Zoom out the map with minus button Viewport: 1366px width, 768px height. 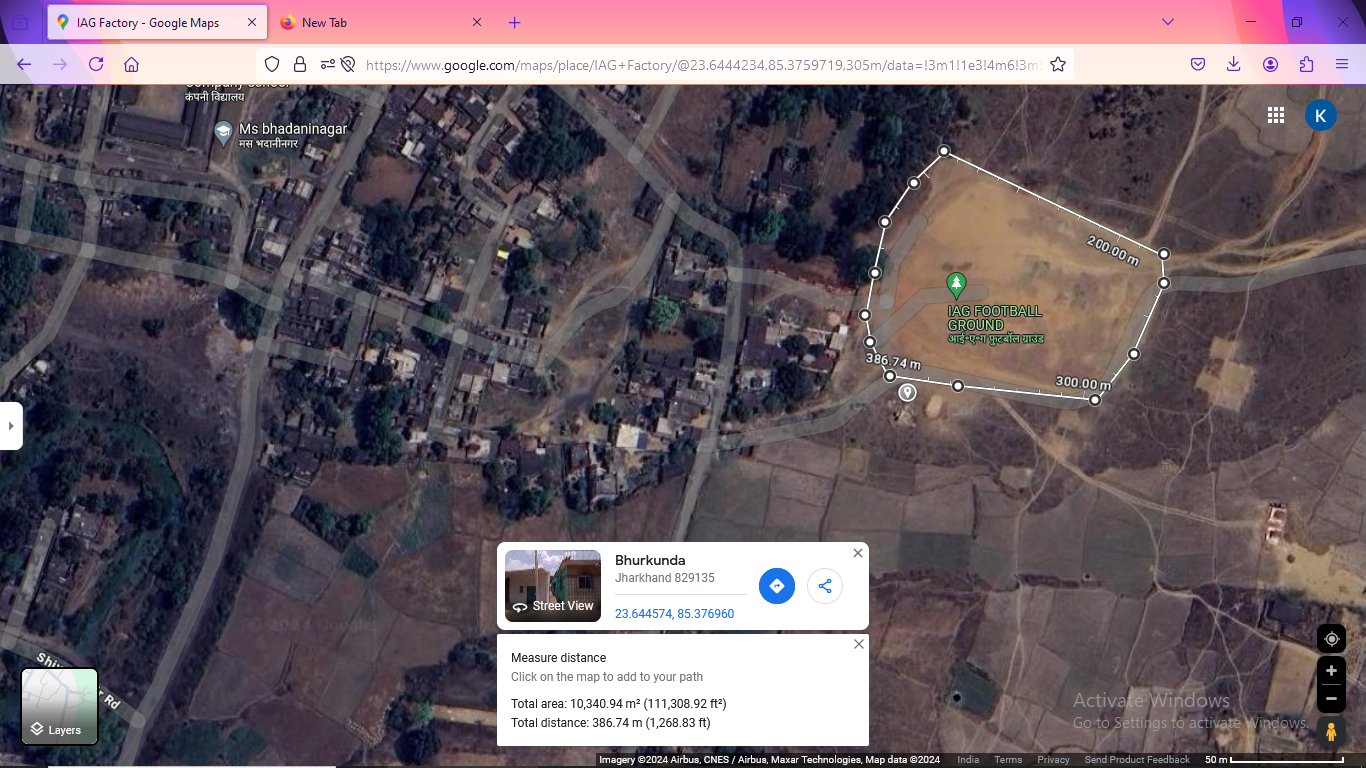[1331, 697]
